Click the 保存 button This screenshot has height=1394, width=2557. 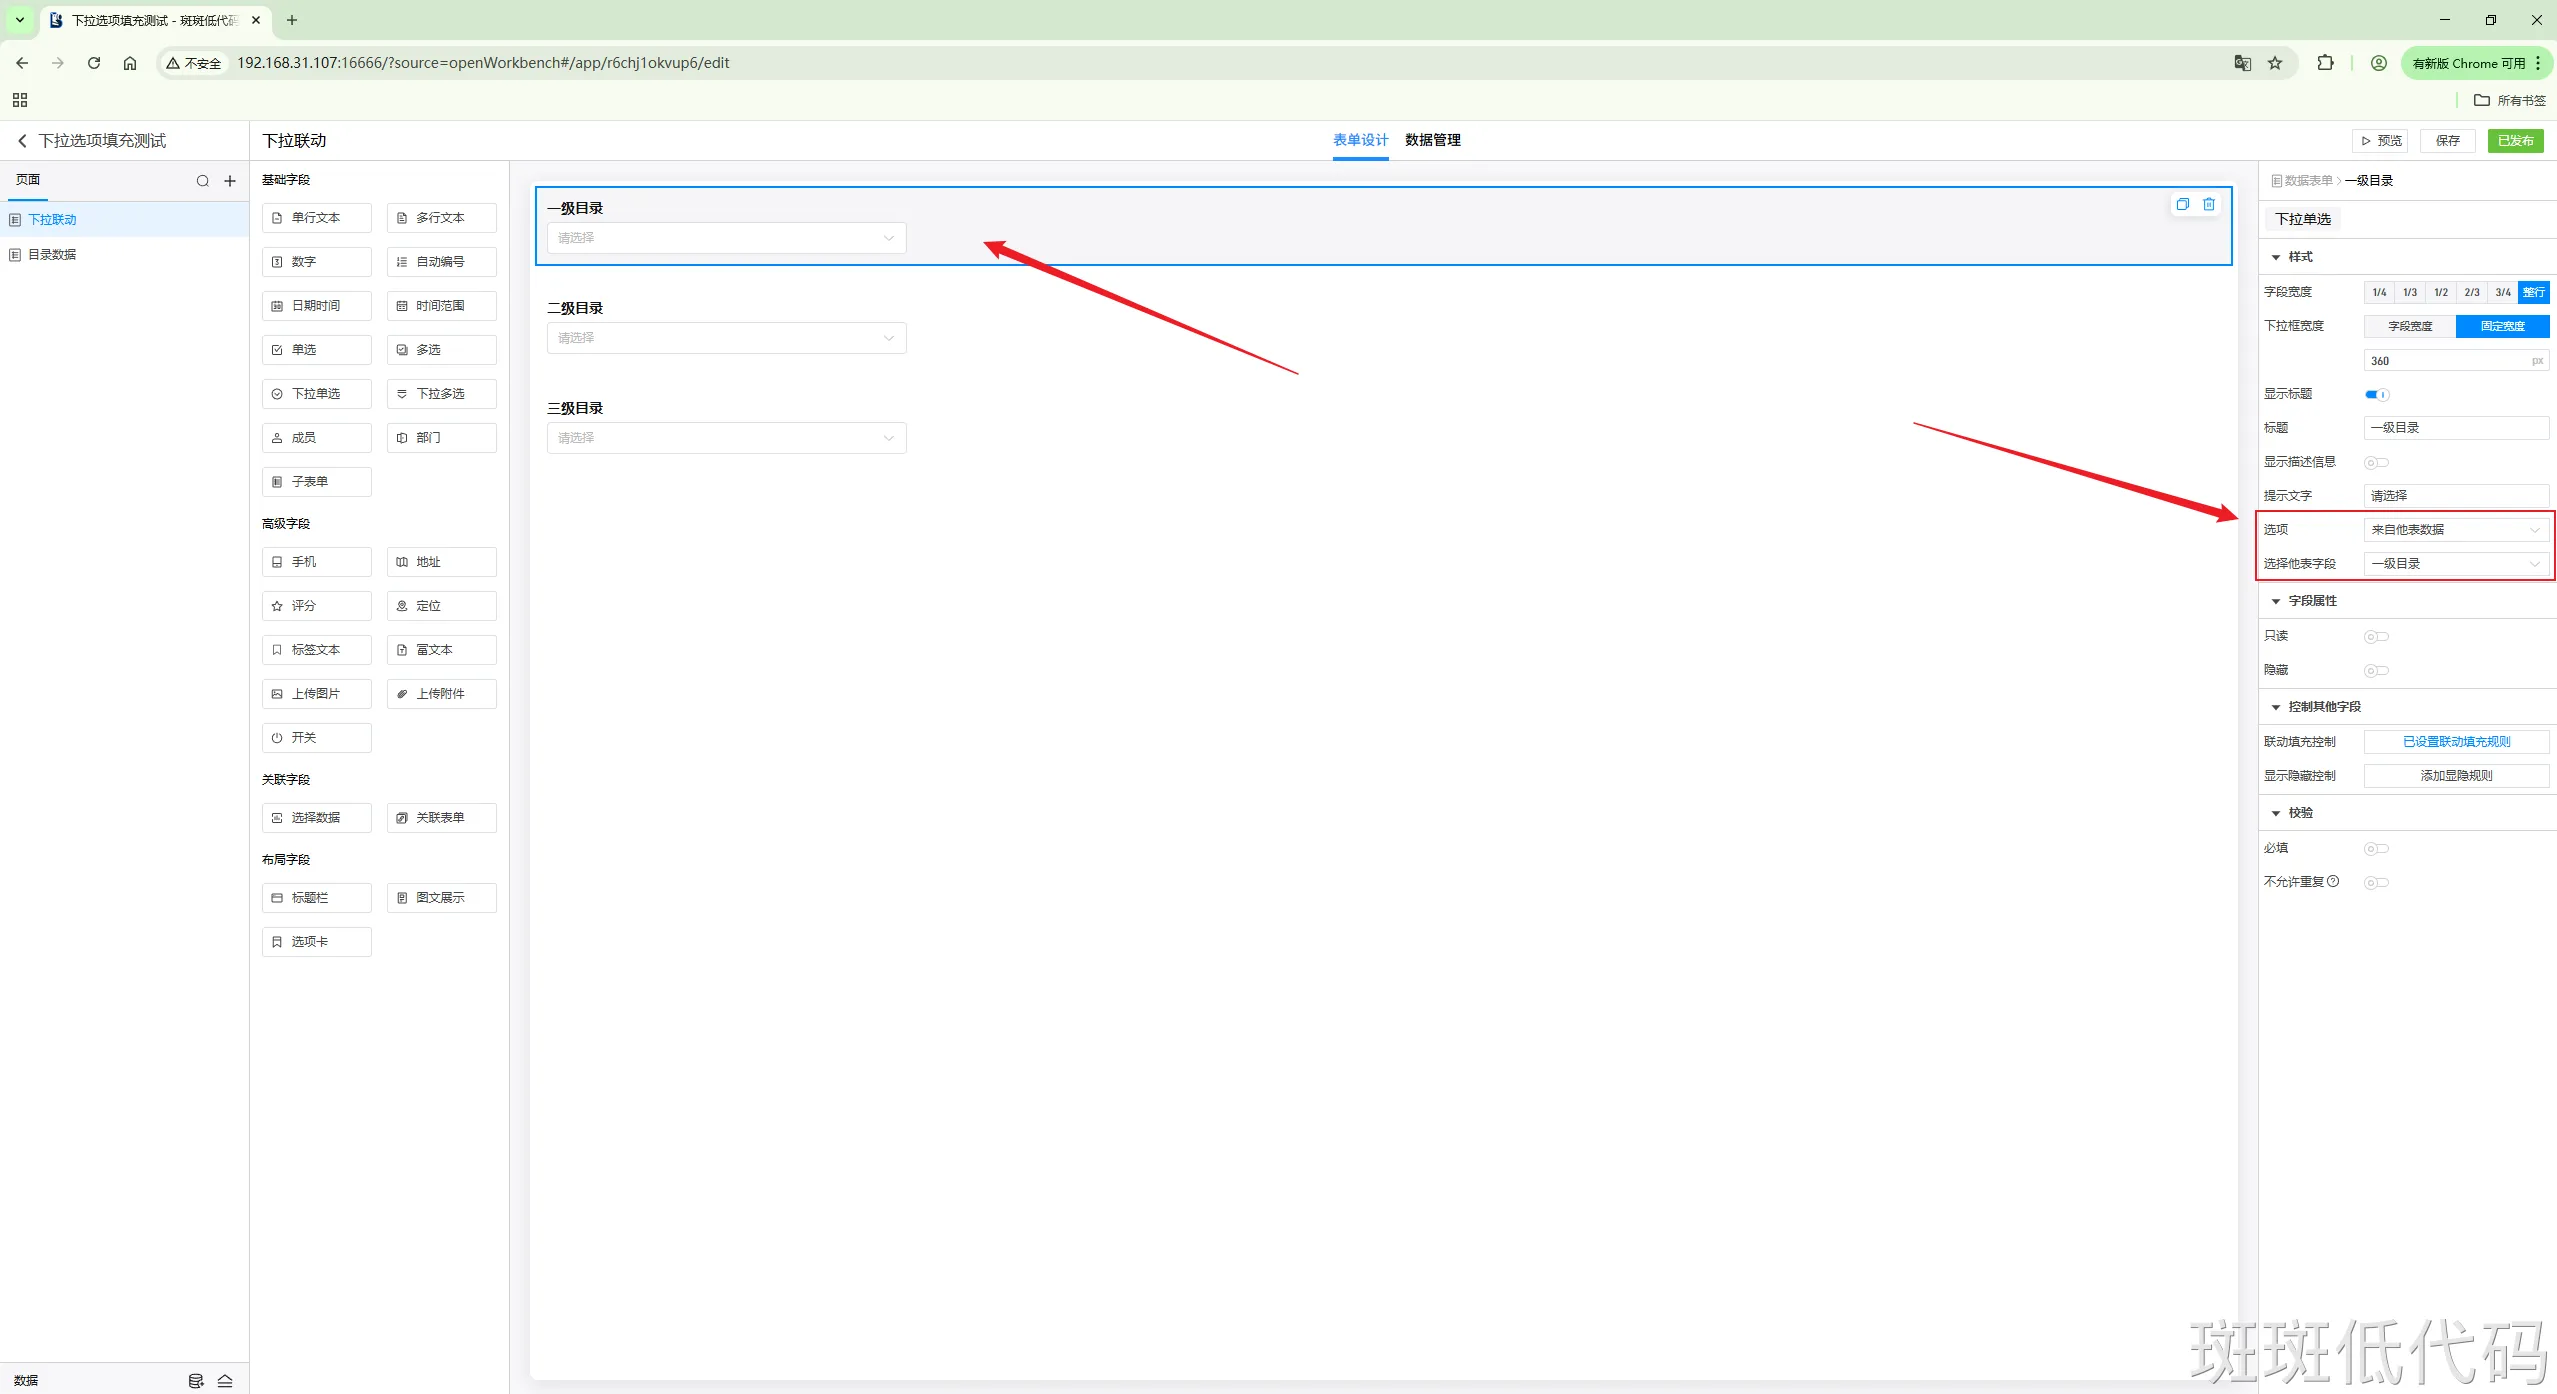click(2447, 141)
